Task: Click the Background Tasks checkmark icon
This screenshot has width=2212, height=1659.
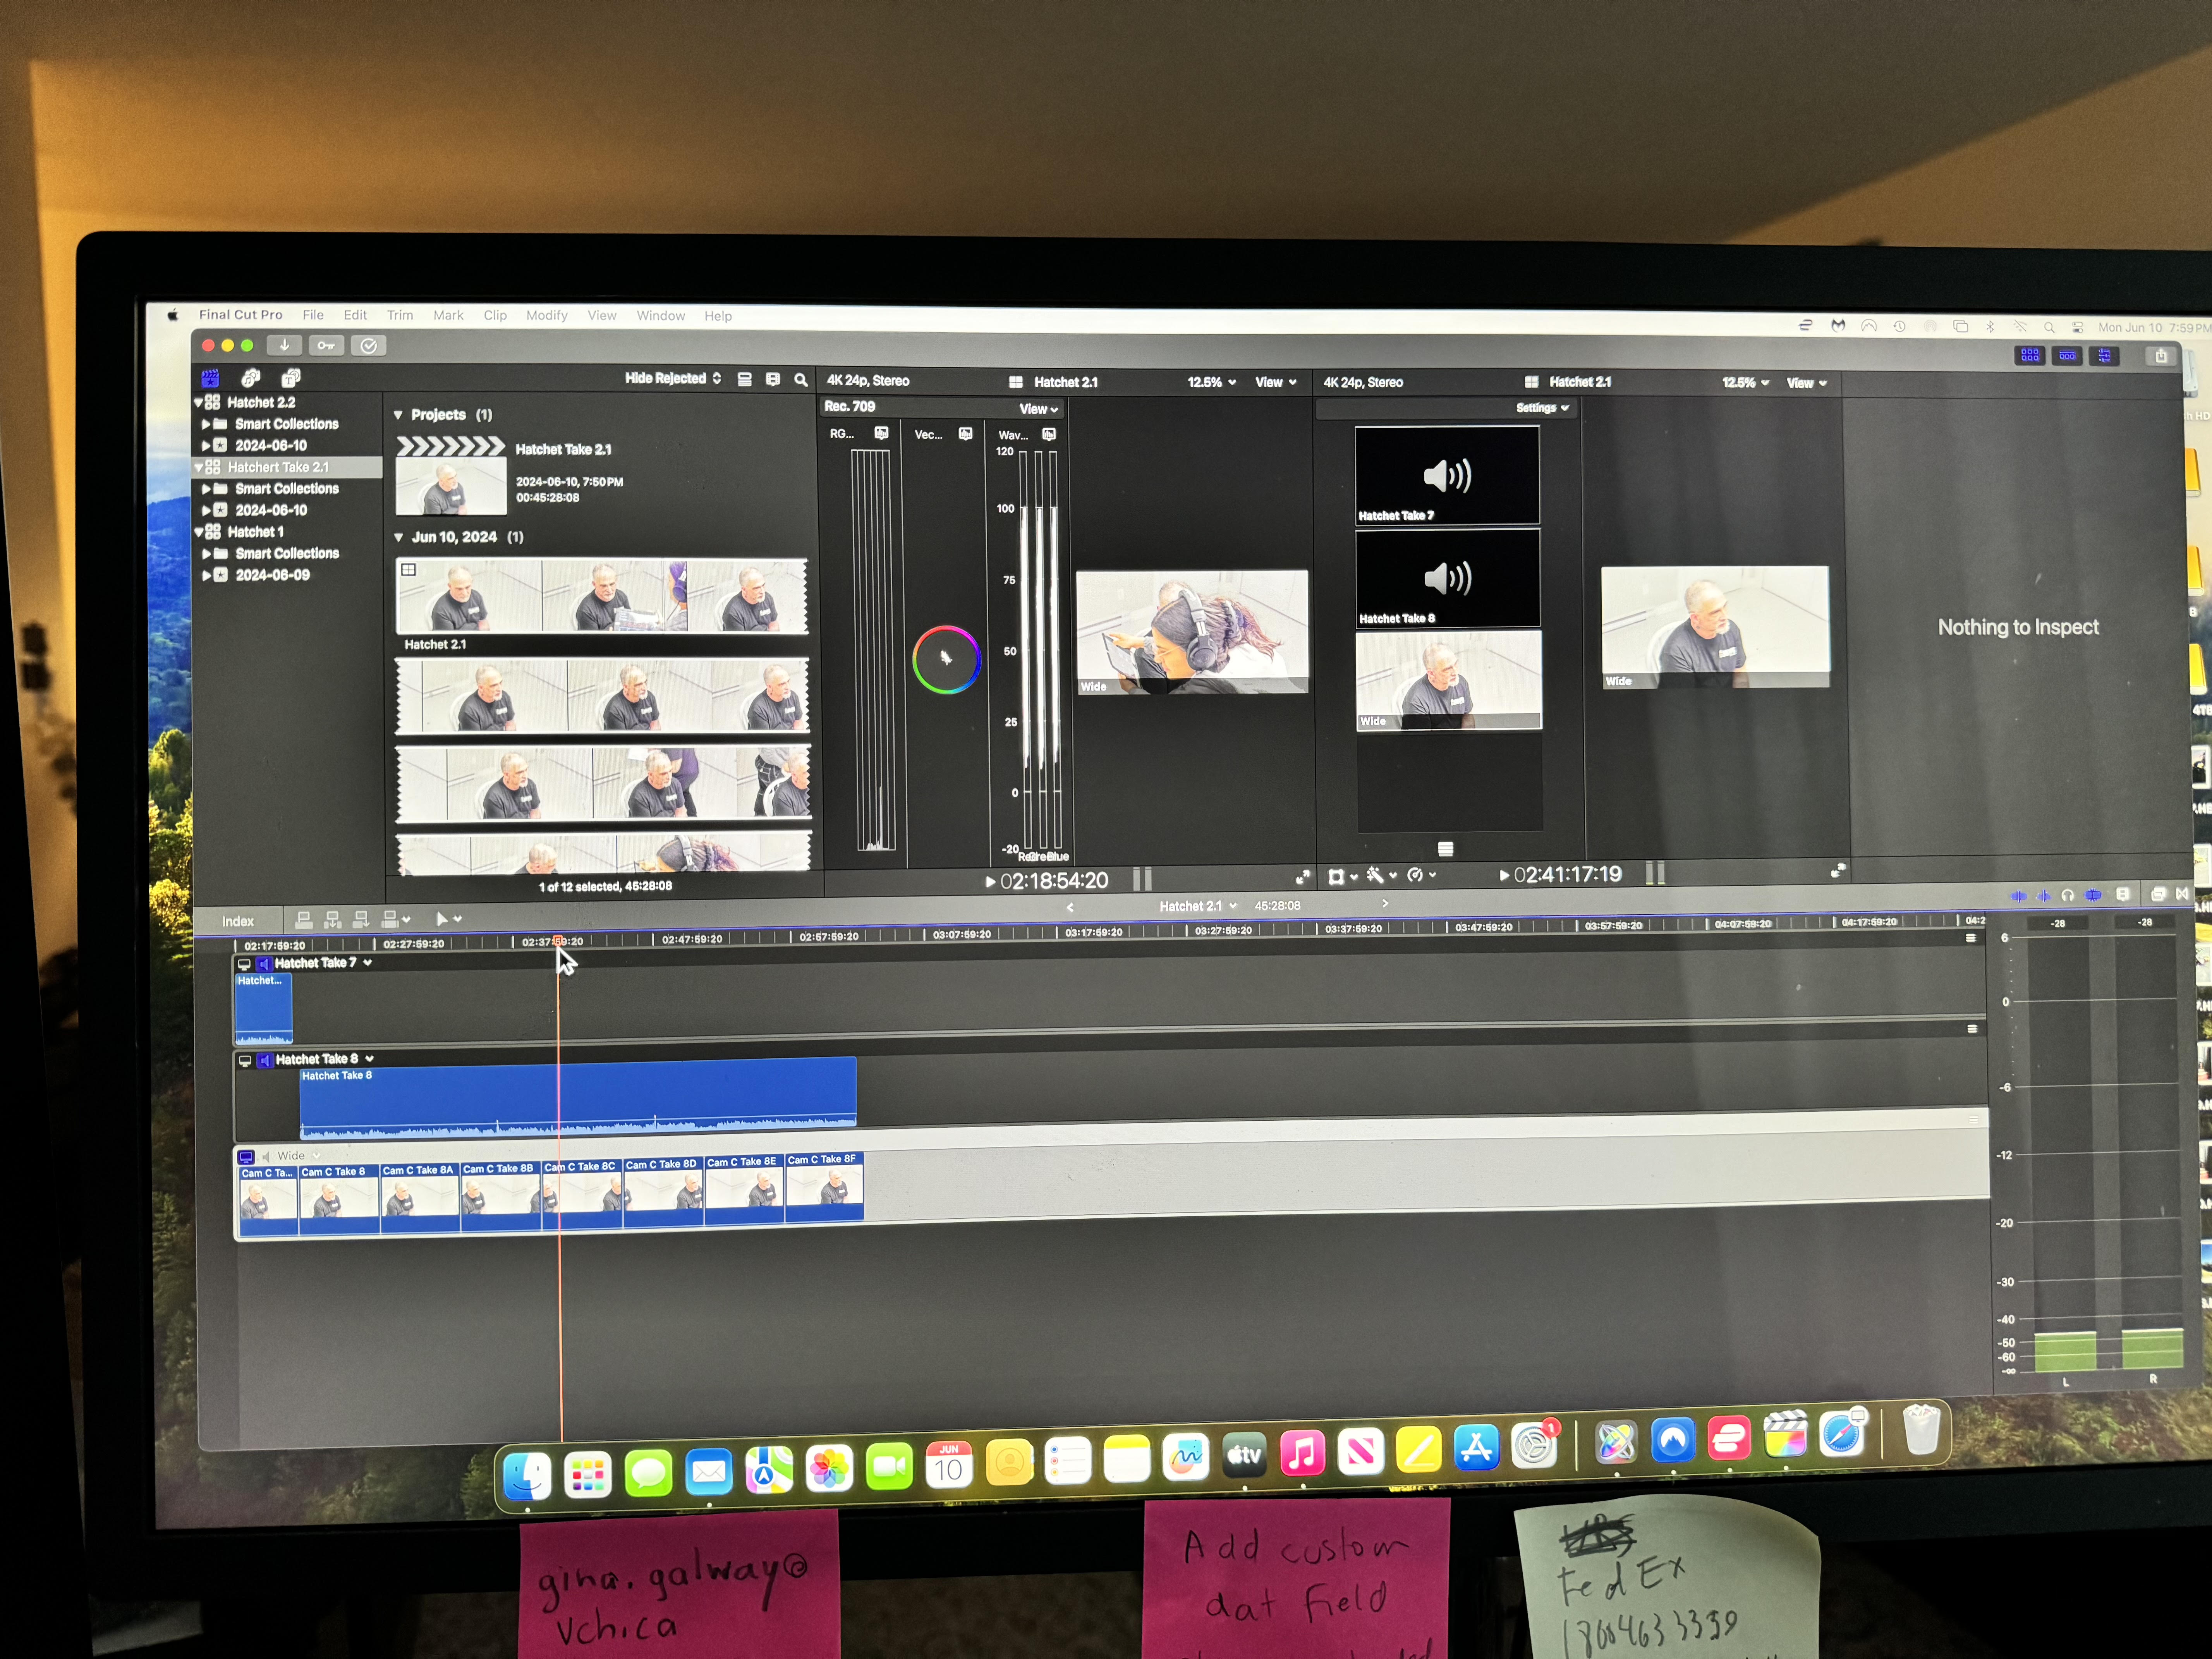Action: pos(369,346)
